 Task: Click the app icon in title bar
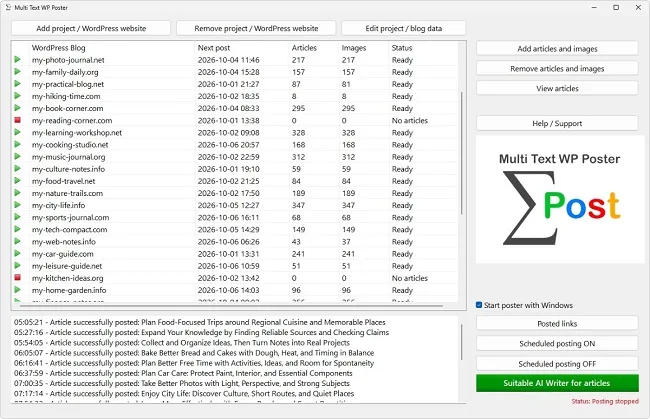point(8,7)
